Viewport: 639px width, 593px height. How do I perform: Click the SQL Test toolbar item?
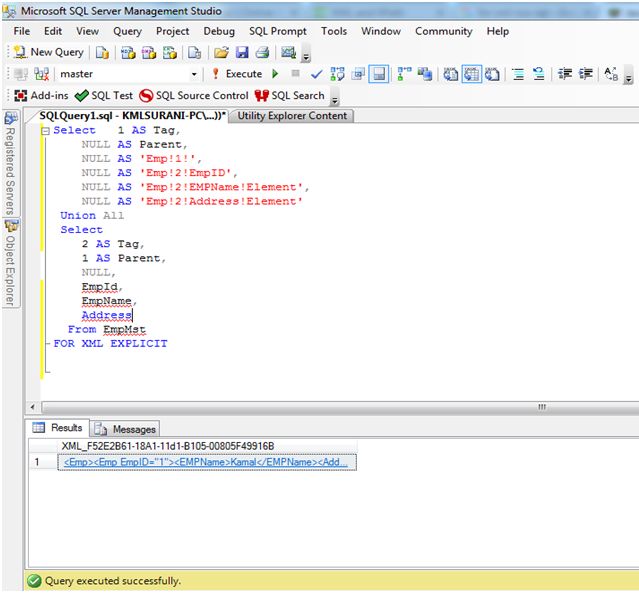[x=104, y=96]
